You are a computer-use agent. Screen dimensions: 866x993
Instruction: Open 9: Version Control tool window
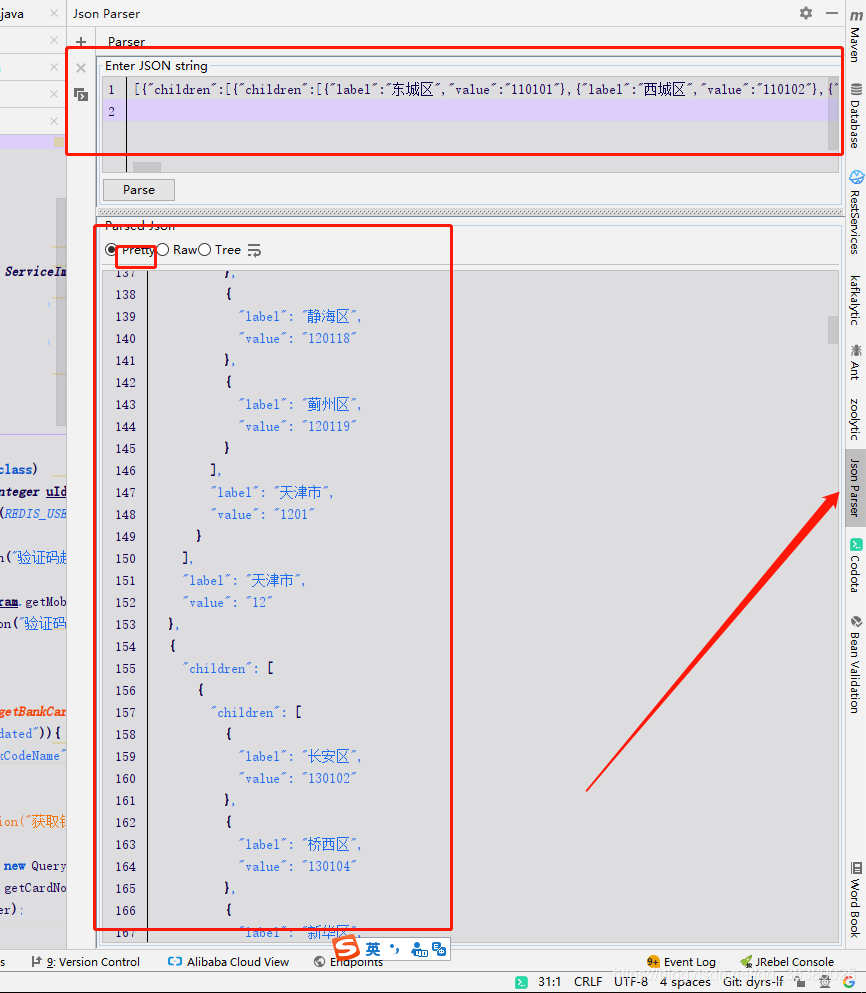86,962
